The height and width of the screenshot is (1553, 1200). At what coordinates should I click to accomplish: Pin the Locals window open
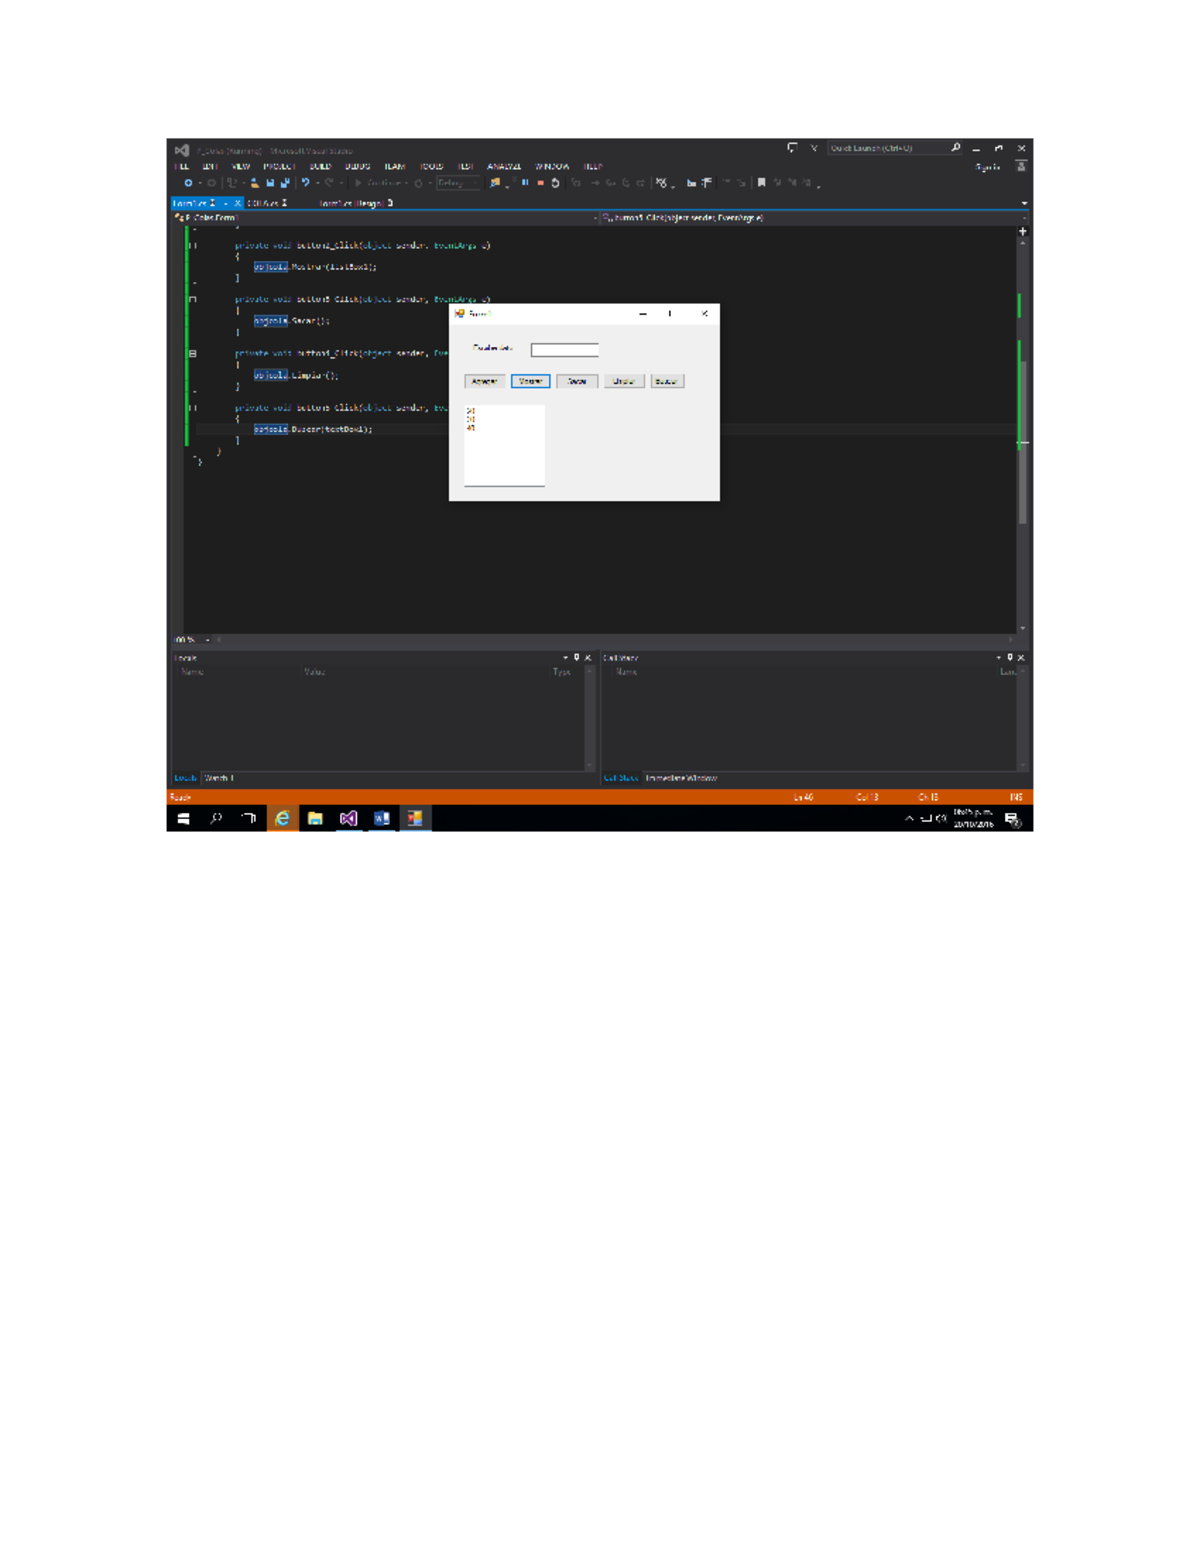pyautogui.click(x=577, y=657)
